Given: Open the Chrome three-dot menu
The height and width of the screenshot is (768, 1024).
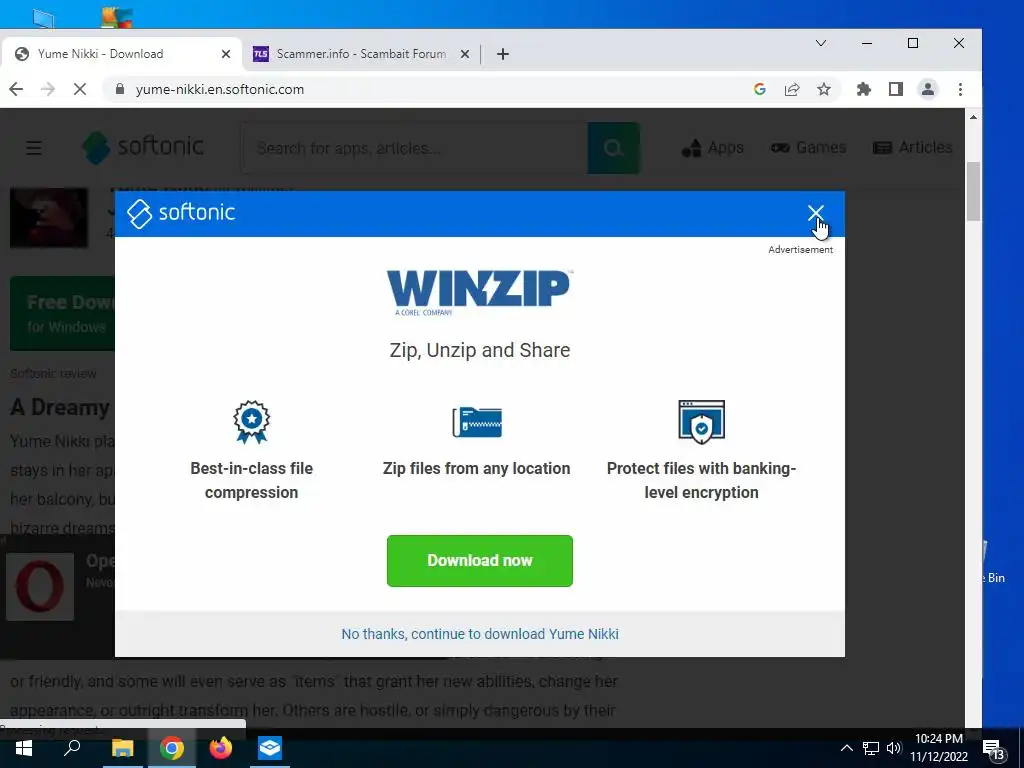Looking at the screenshot, I should [x=960, y=89].
